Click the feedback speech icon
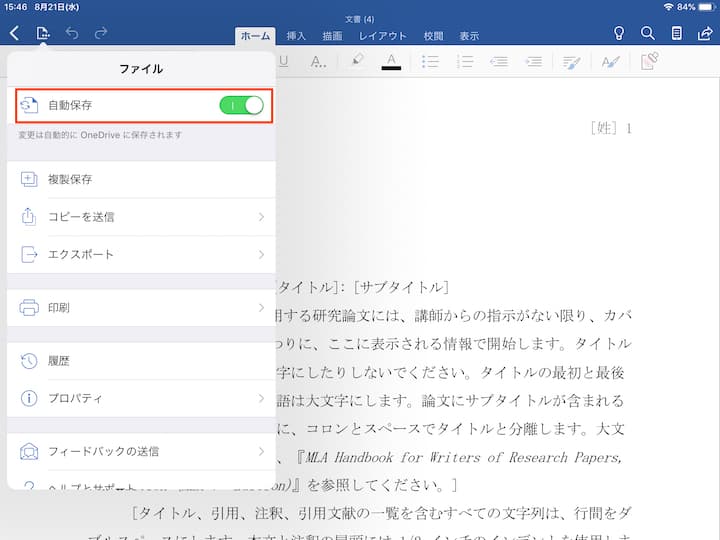The width and height of the screenshot is (720, 540). point(29,451)
